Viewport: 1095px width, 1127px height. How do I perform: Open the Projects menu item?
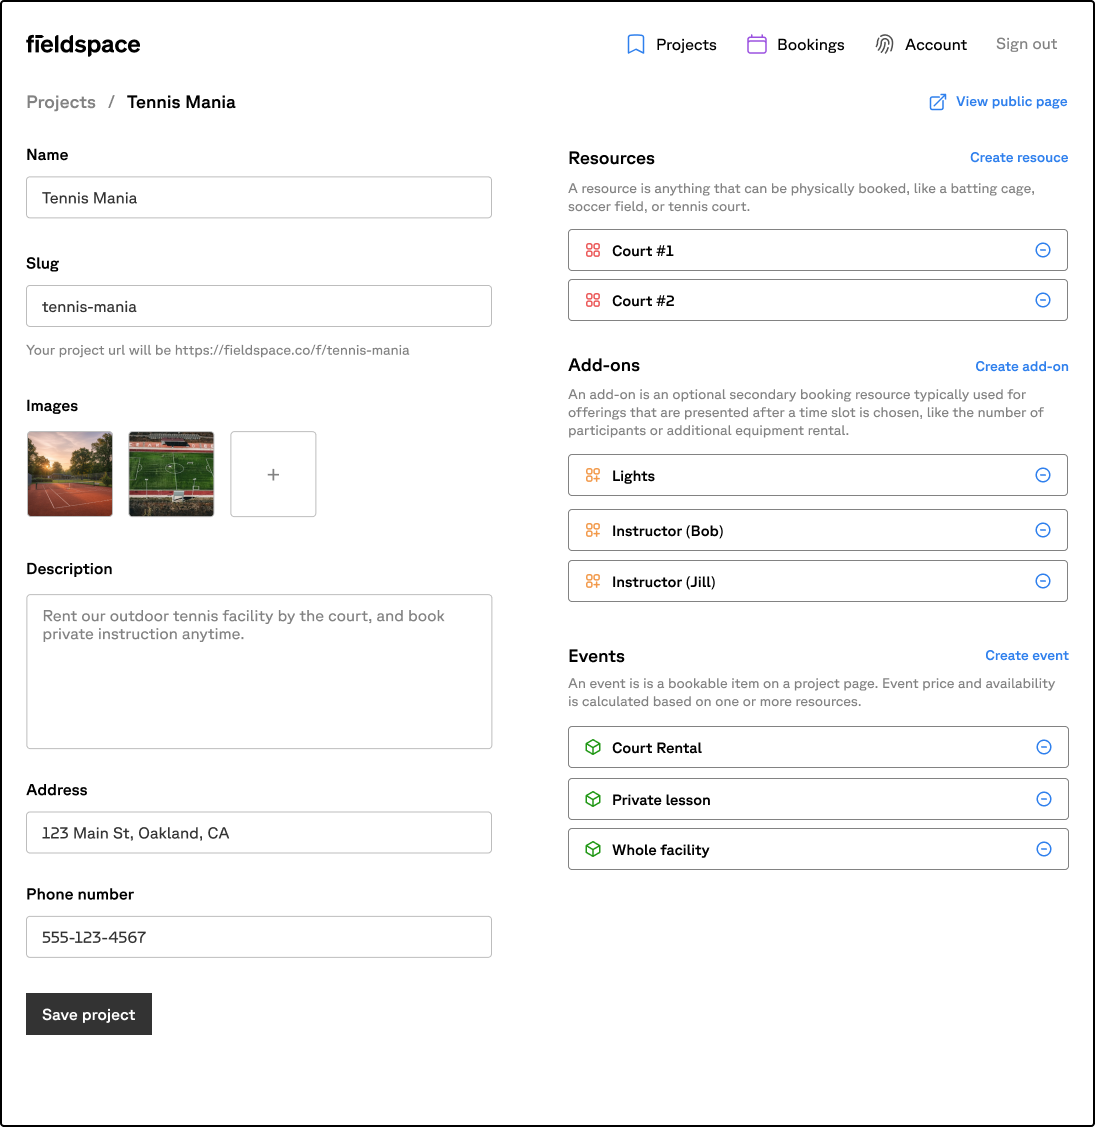click(x=686, y=45)
